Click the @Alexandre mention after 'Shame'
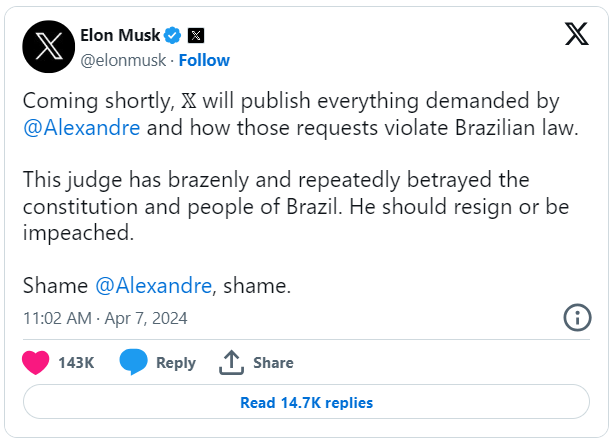615x442 pixels. 153,286
